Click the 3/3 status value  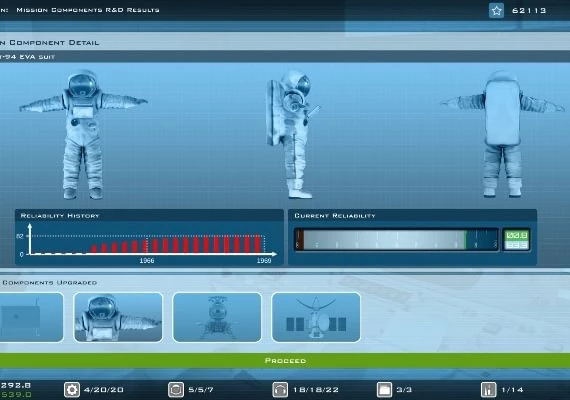point(404,390)
